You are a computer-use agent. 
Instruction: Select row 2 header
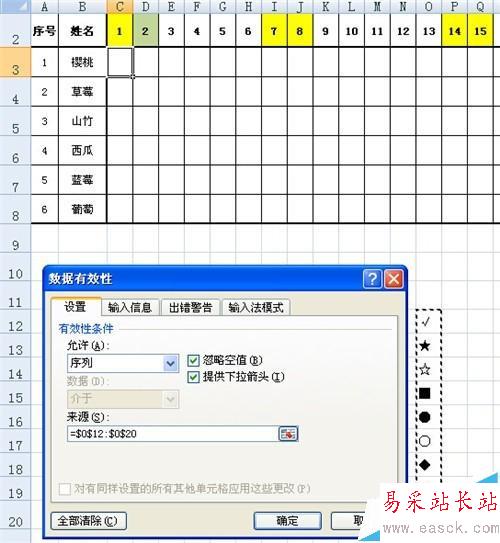pyautogui.click(x=15, y=30)
